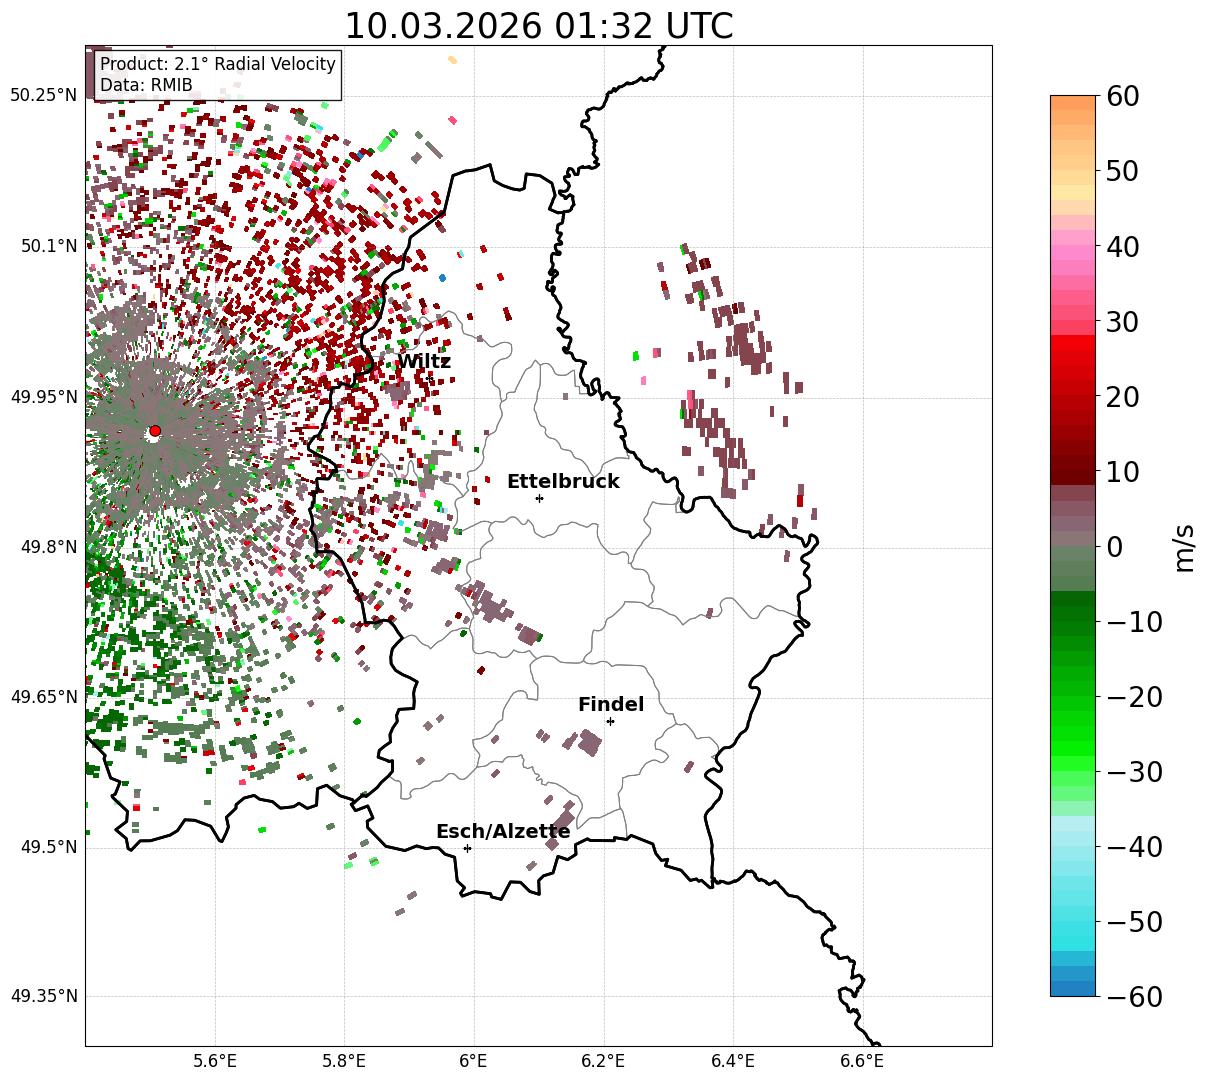Click the Data: RMIB text
The image size is (1207, 1081).
[x=146, y=85]
